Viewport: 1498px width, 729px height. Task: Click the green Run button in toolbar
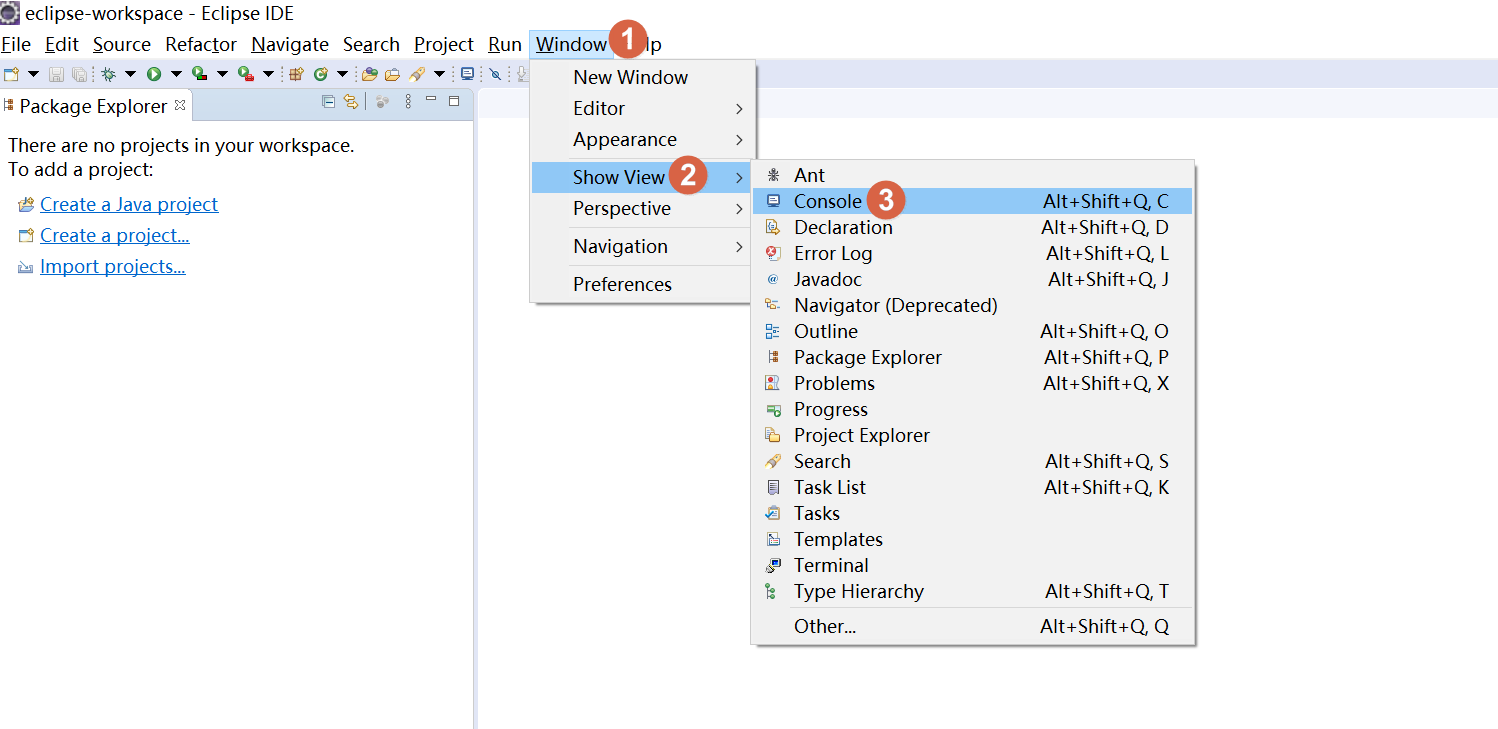click(154, 74)
